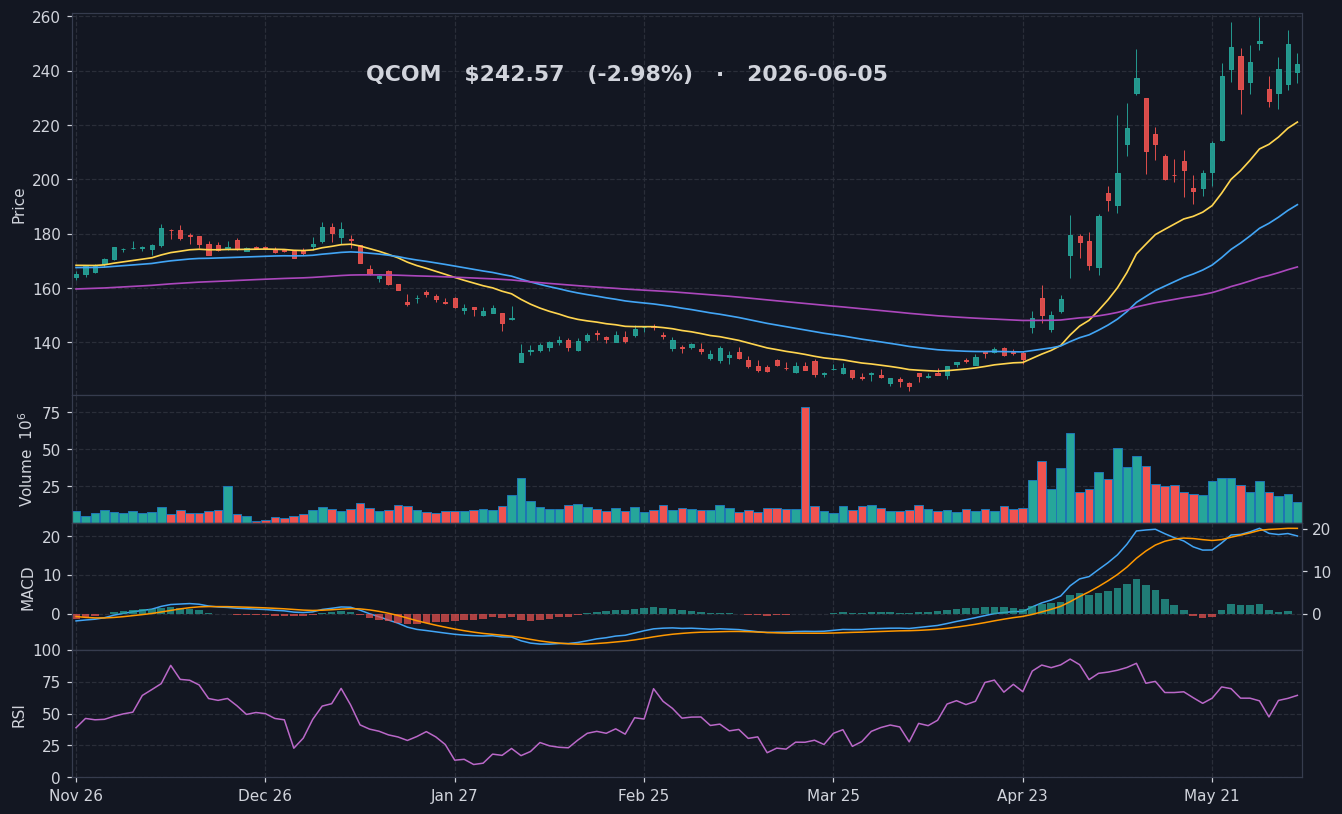Viewport: 1342px width, 814px height.
Task: Click the 'Volume 10⁶' axis label
Action: click(24, 459)
